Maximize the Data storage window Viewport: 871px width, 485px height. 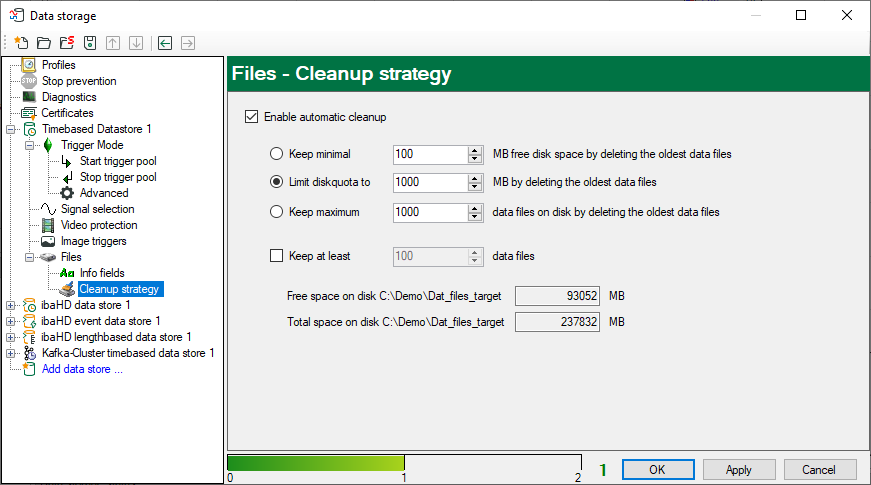pos(801,15)
